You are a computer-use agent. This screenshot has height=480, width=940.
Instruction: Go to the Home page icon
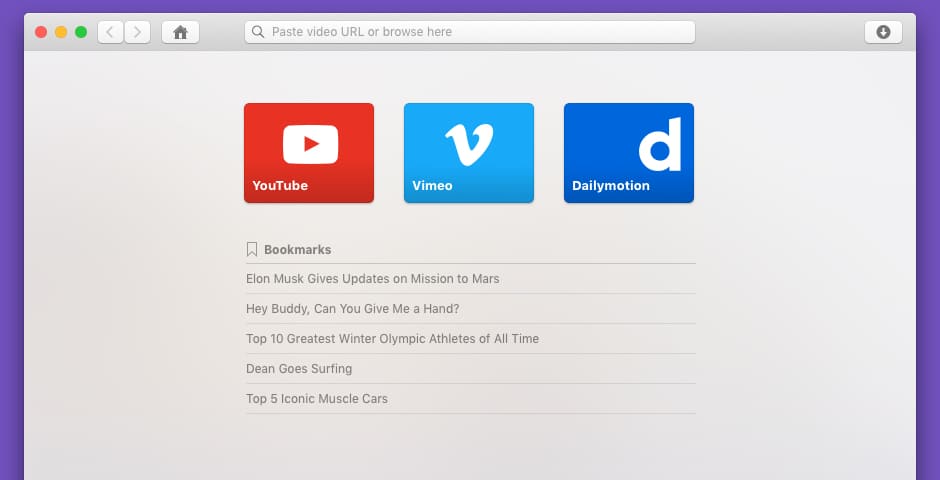(180, 32)
